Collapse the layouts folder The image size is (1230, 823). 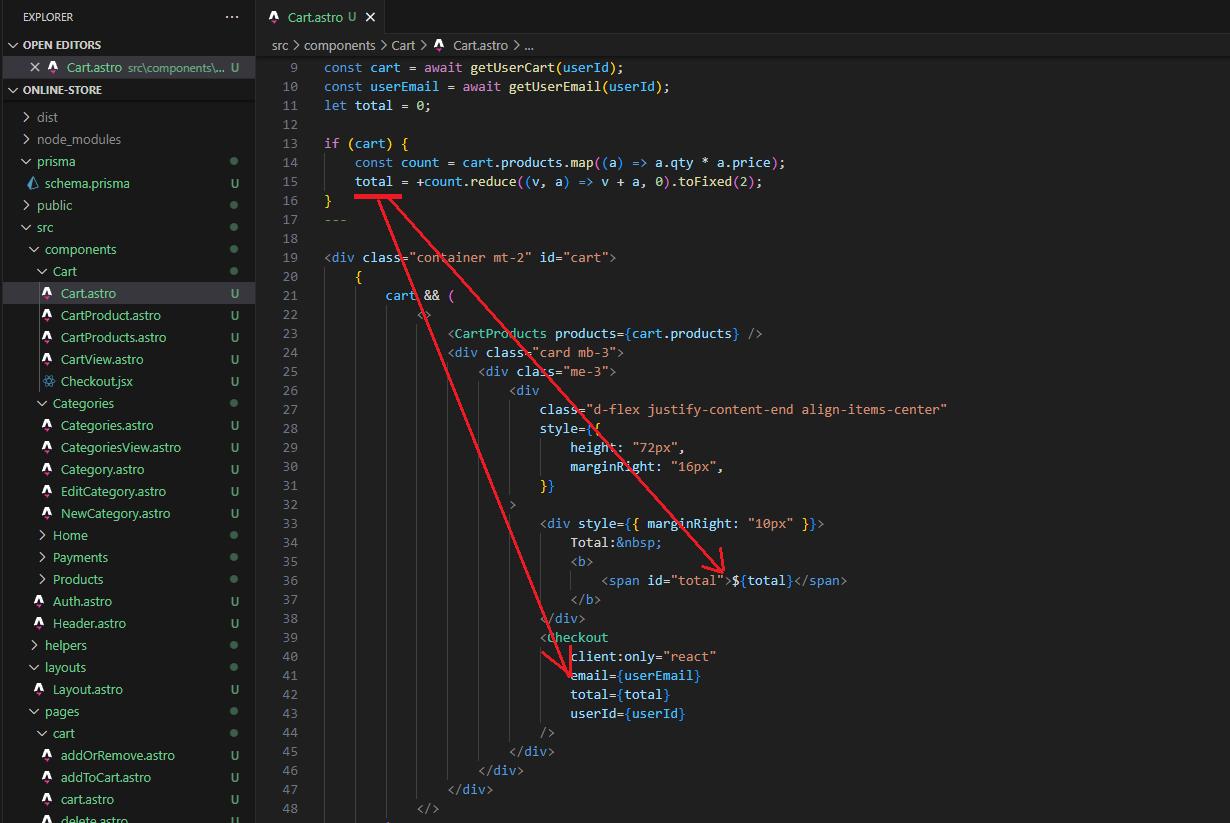point(65,667)
